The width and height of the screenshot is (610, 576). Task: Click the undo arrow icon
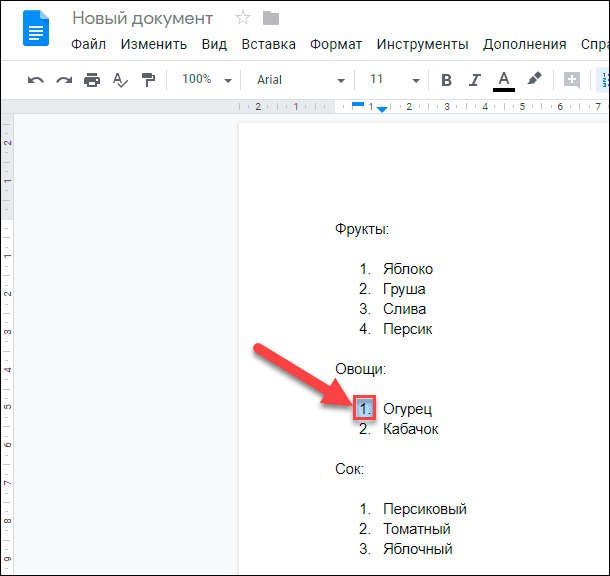pyautogui.click(x=36, y=80)
